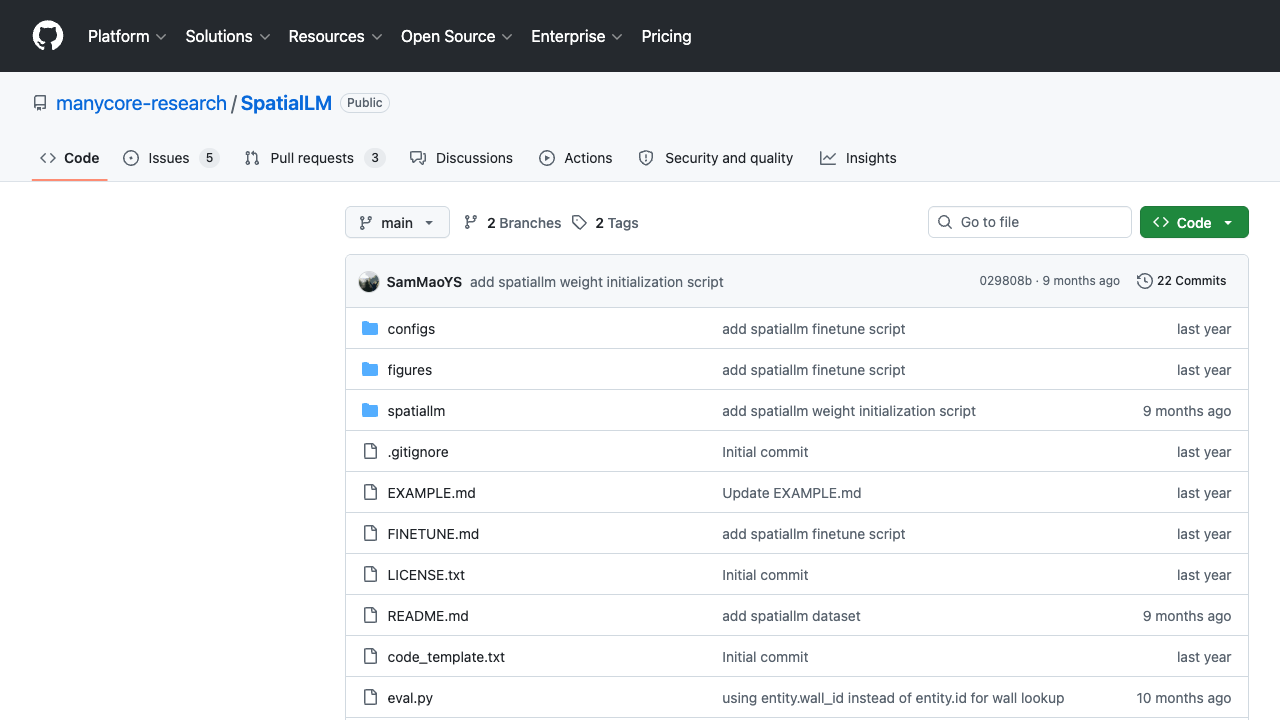Click the commit history clock icon
1280x720 pixels.
pos(1145,281)
